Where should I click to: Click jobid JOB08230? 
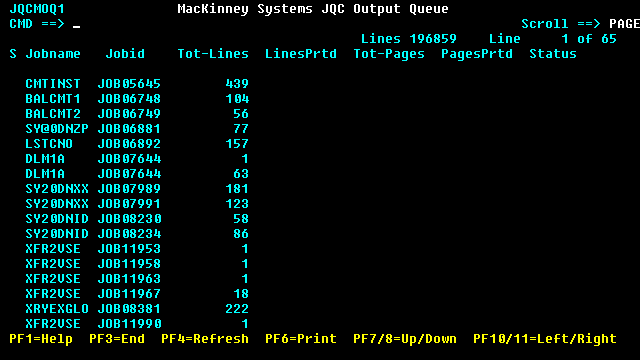pyautogui.click(x=129, y=219)
